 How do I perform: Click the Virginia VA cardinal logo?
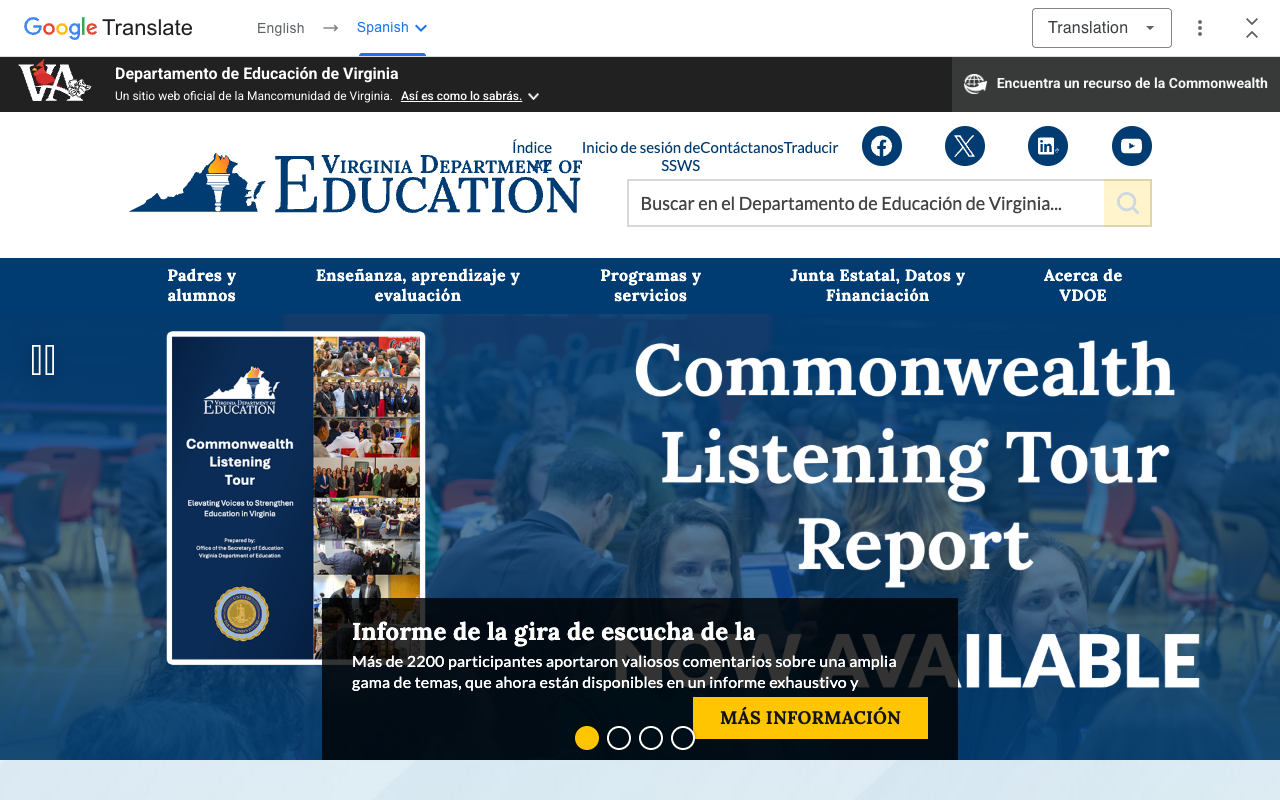(55, 82)
